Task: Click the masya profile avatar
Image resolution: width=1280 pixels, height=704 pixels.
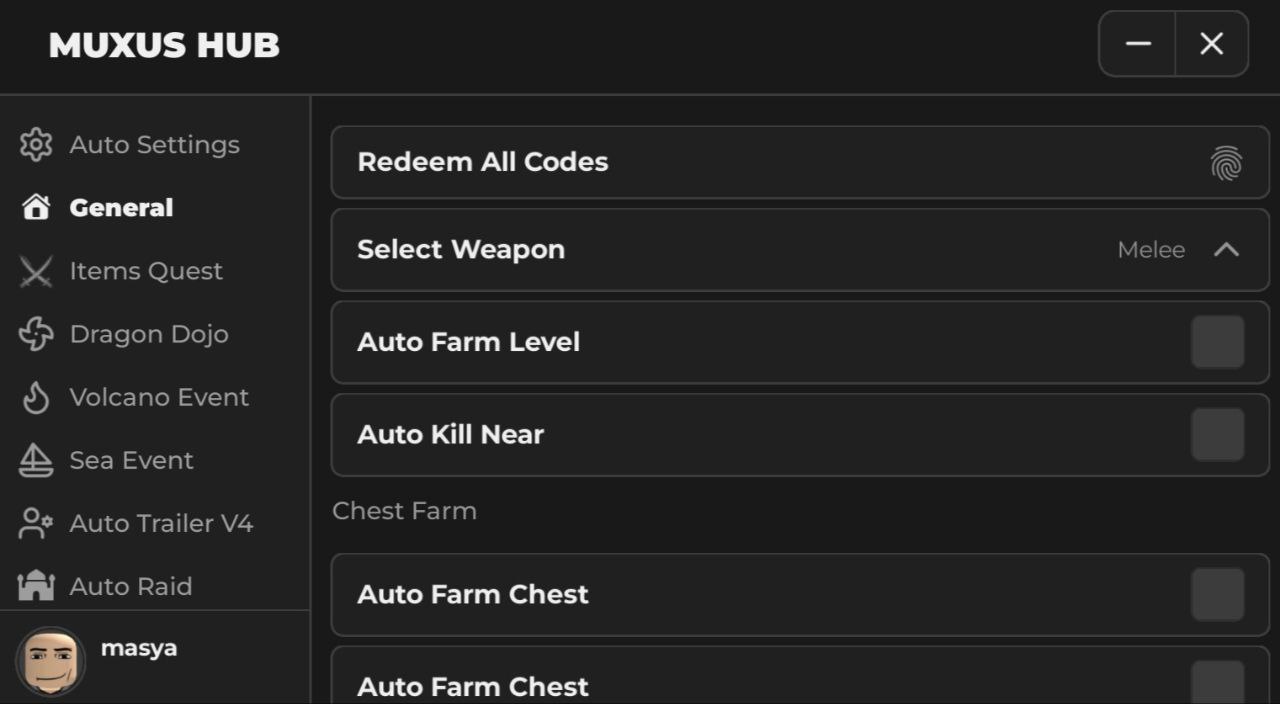Action: pyautogui.click(x=50, y=660)
